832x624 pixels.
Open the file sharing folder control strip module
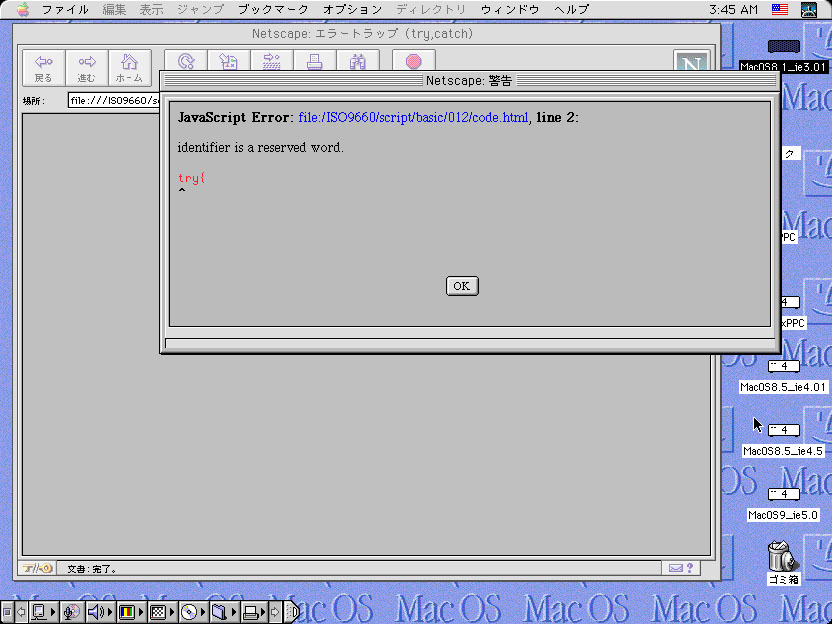[223, 612]
